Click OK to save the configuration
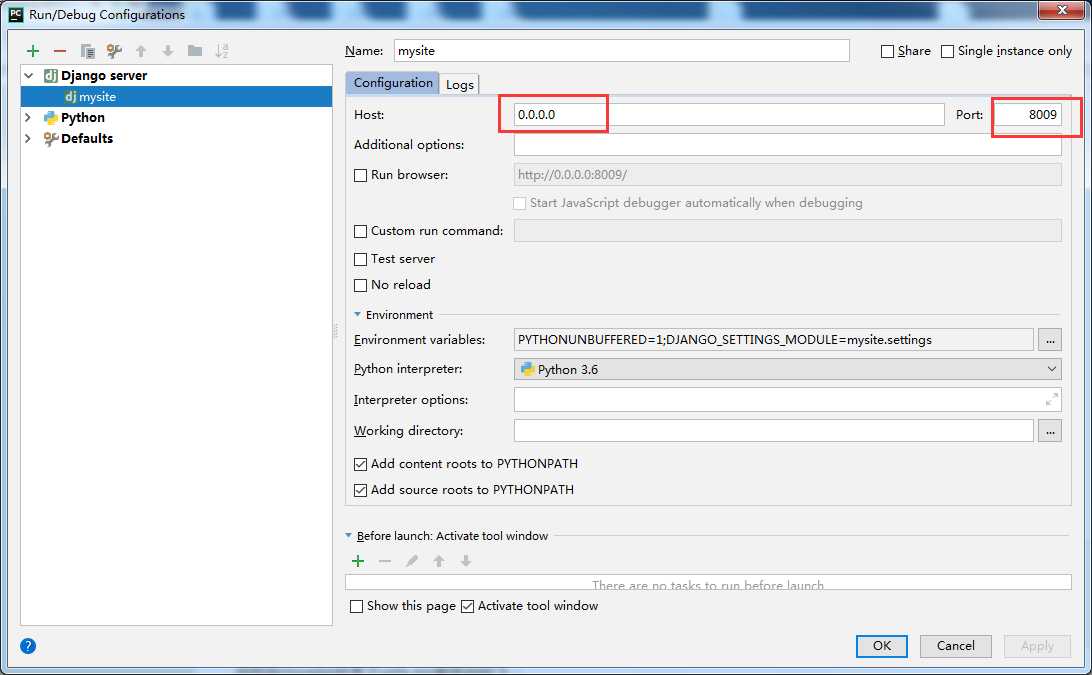1092x675 pixels. point(882,646)
